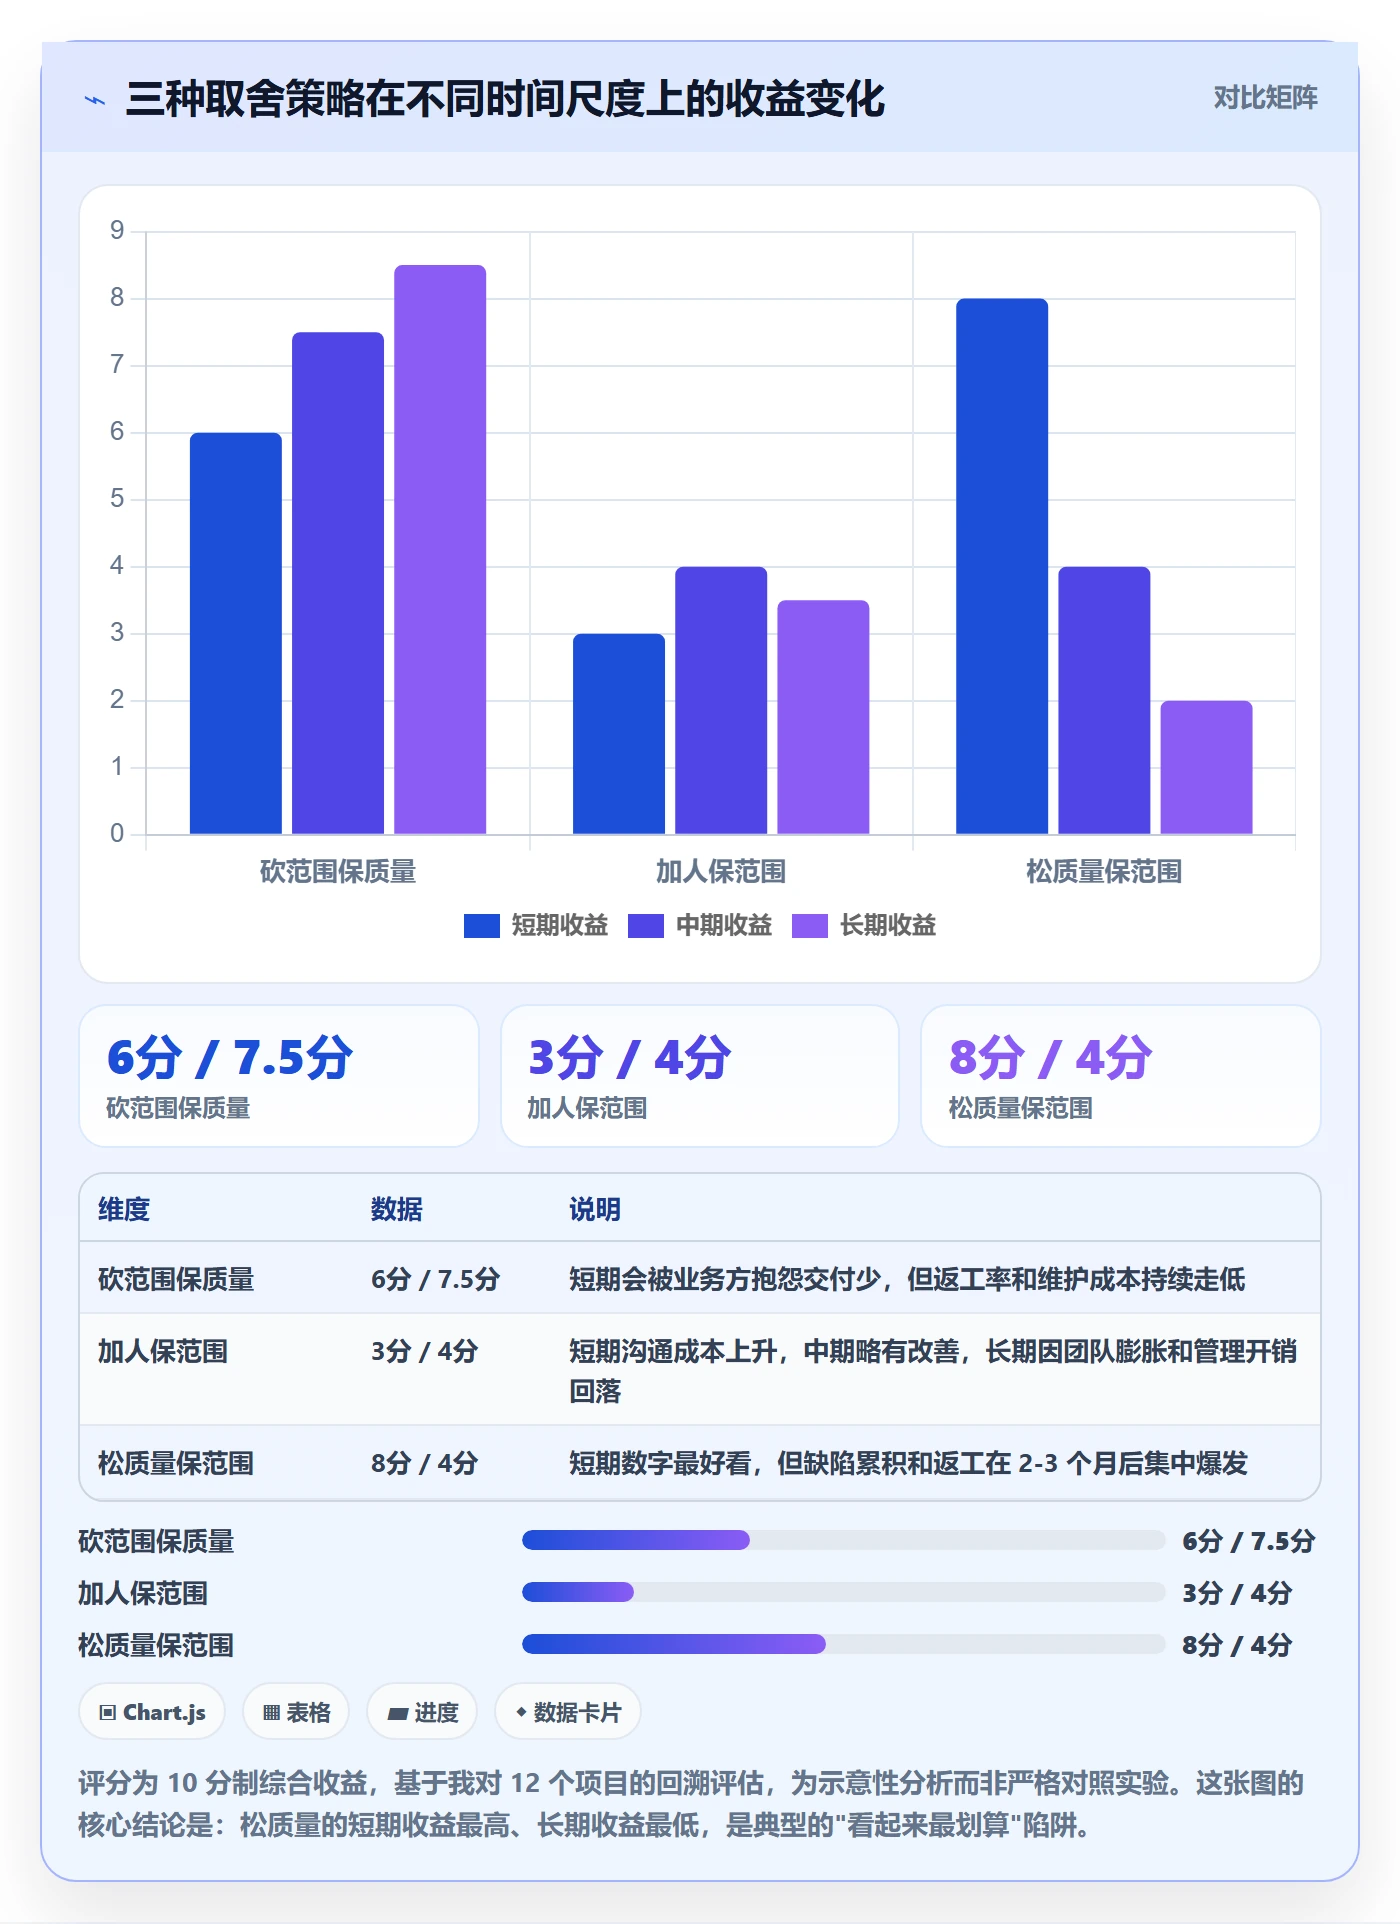1400x1924 pixels.
Task: Click the lightning icon beside the title
Action: click(x=95, y=100)
